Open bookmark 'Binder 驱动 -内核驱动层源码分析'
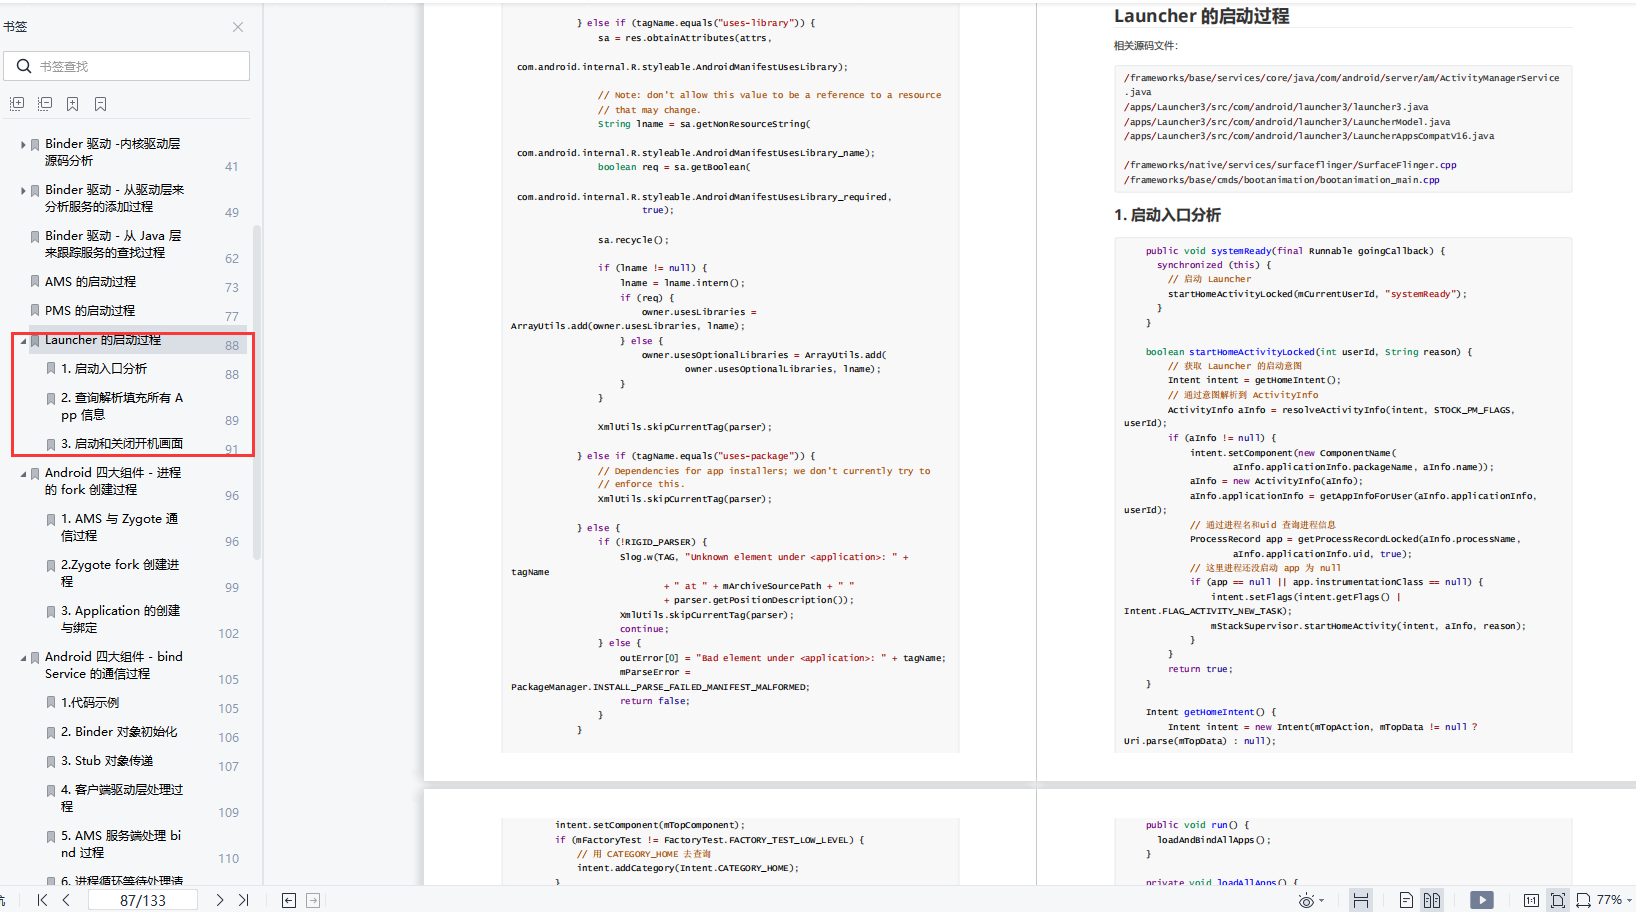The width and height of the screenshot is (1636, 912). pos(113,152)
